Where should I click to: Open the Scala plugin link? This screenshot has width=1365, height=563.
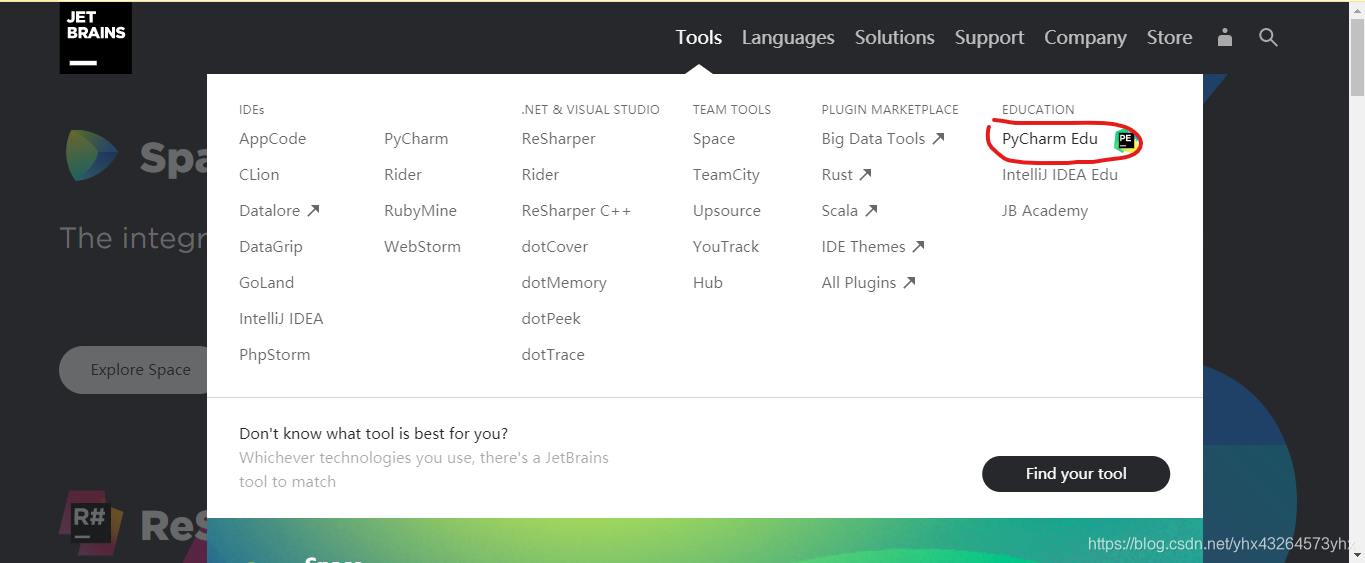tap(840, 211)
